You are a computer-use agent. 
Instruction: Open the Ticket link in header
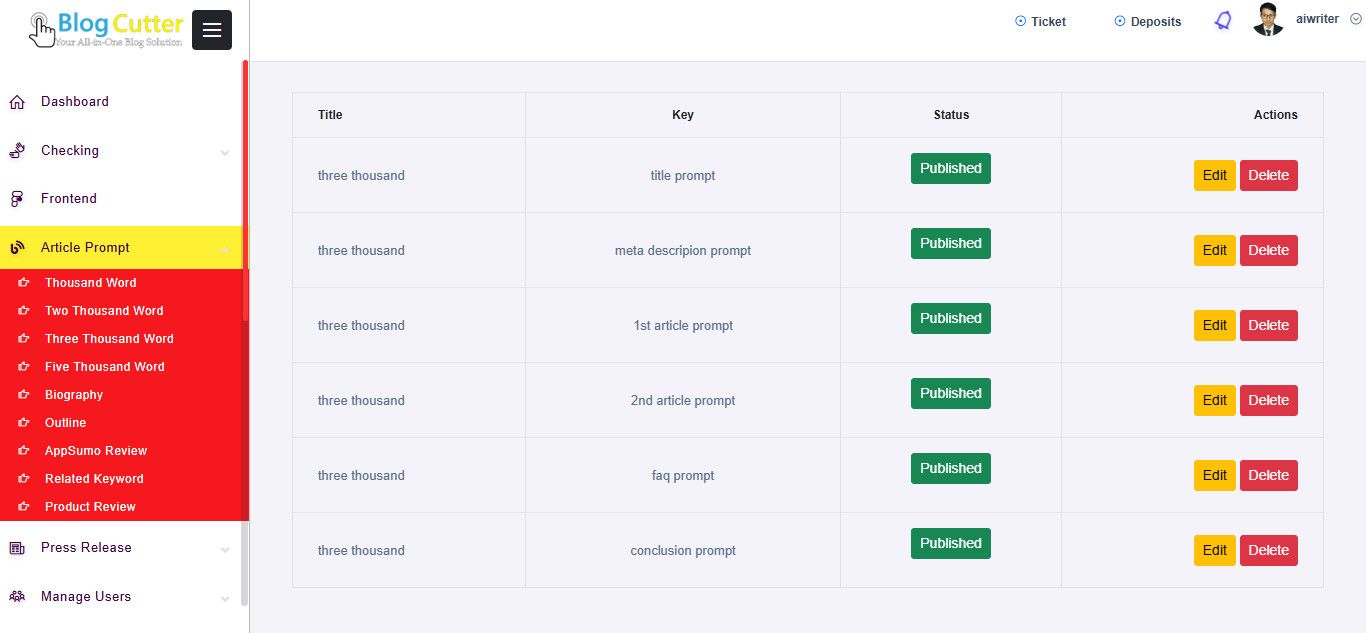tap(1041, 21)
